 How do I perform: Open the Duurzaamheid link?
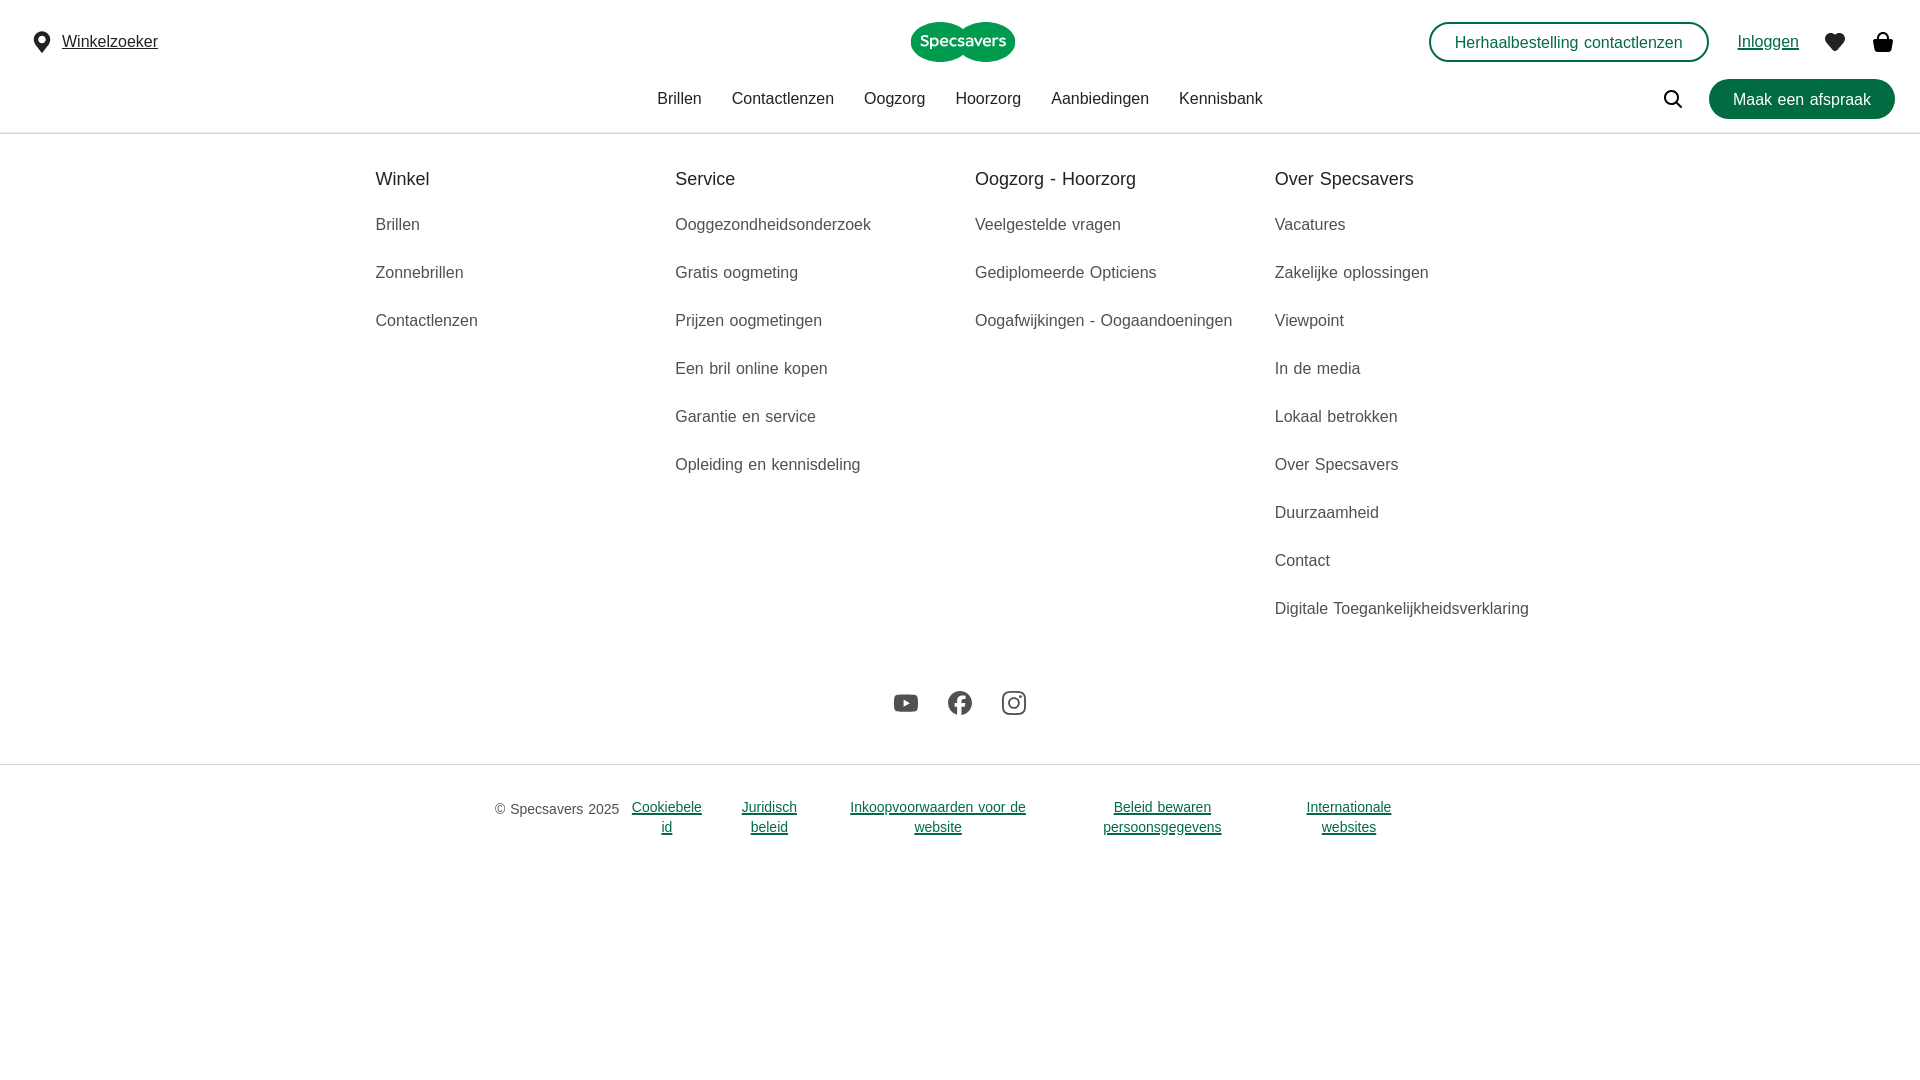point(1327,513)
